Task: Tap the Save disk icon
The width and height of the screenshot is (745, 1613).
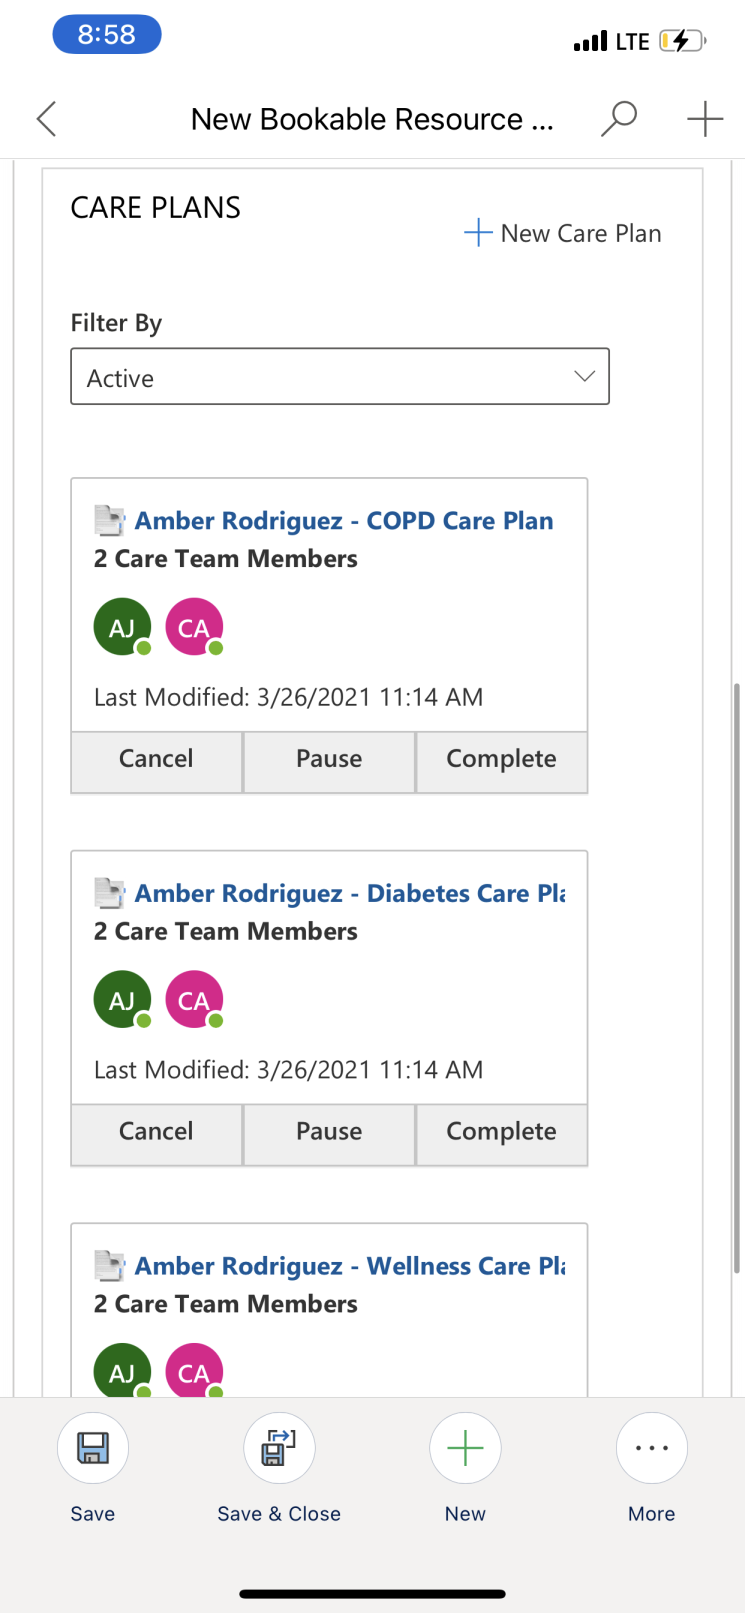Action: (x=93, y=1448)
